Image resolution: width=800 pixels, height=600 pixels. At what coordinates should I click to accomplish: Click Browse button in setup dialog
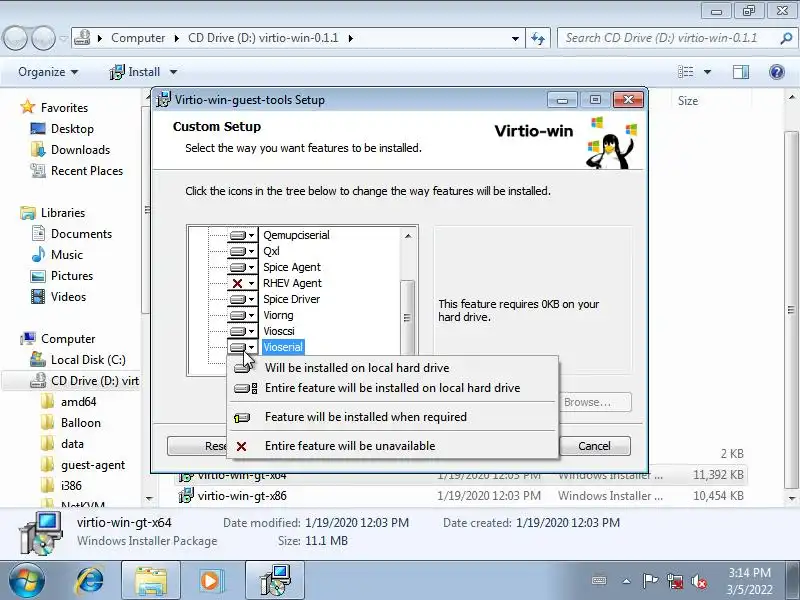[595, 402]
